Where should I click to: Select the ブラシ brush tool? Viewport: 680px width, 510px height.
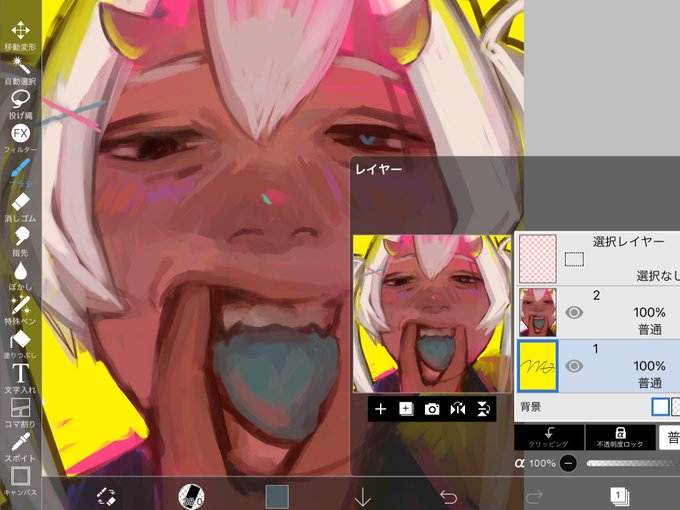(x=20, y=173)
